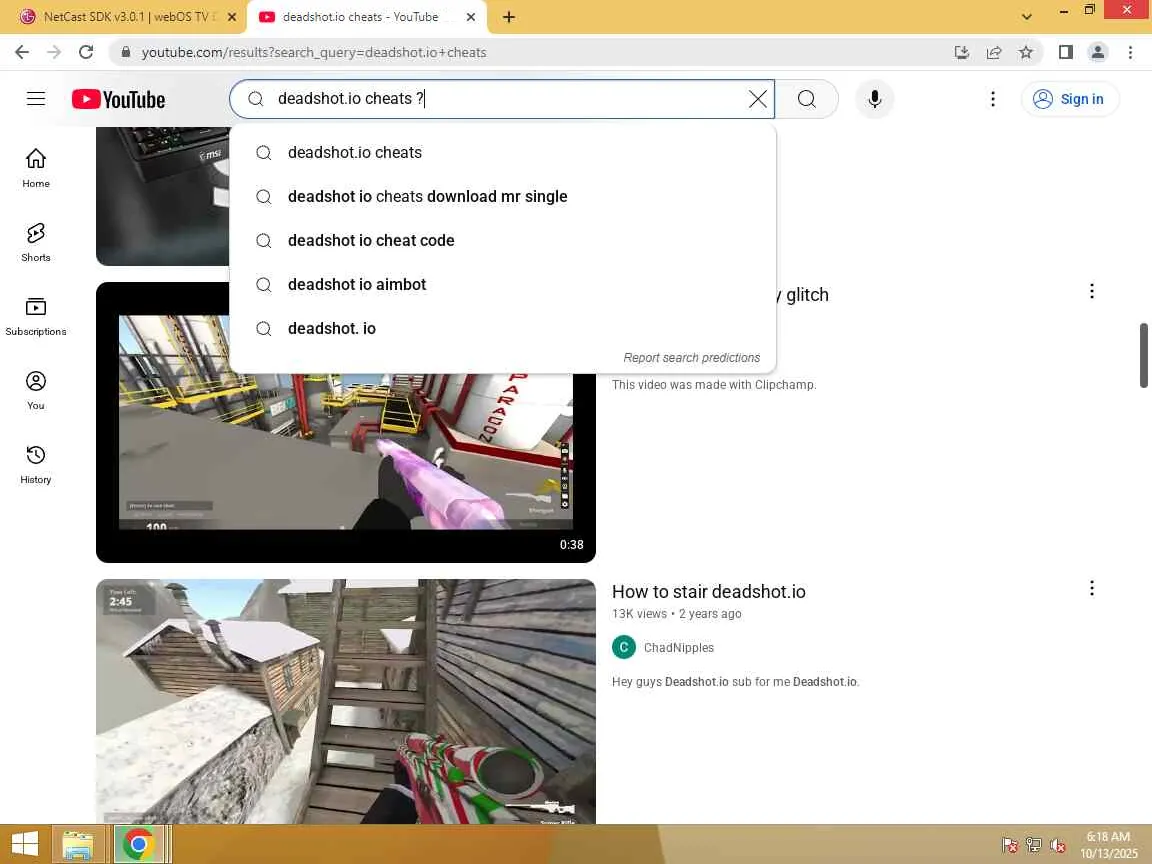Viewport: 1152px width, 864px height.
Task: Open the keyboard video thumbnail at top
Action: tap(162, 195)
